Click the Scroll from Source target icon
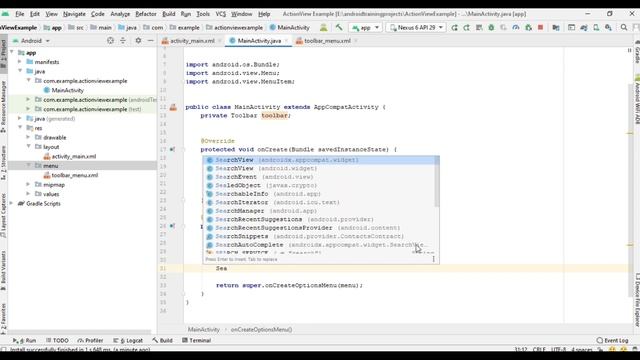Screen dimensions: 640x360 (110, 40)
